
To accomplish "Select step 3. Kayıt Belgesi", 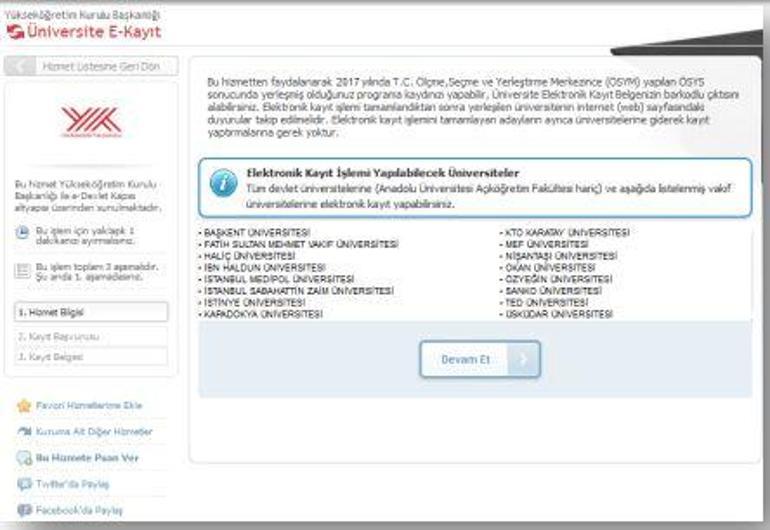I will 90,357.
